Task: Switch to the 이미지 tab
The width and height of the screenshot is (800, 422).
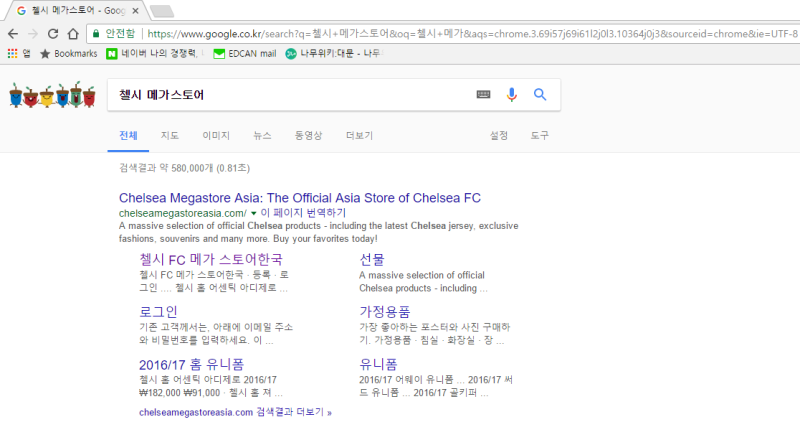Action: 216,135
